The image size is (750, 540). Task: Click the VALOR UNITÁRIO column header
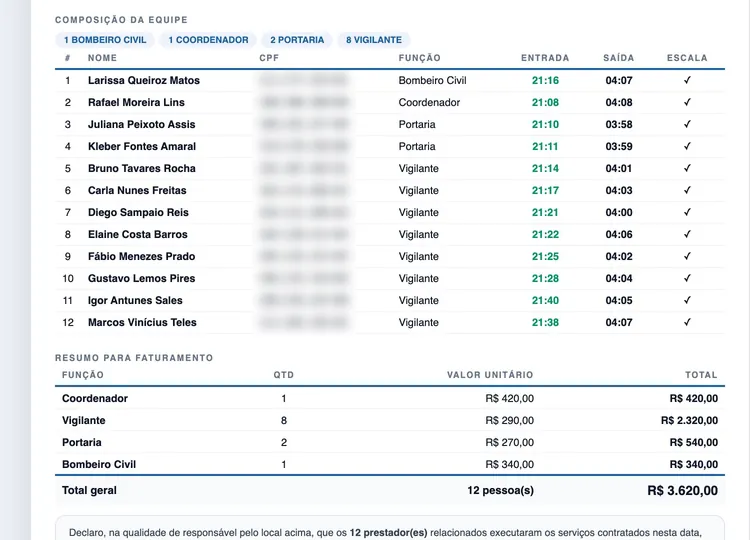[x=490, y=375]
